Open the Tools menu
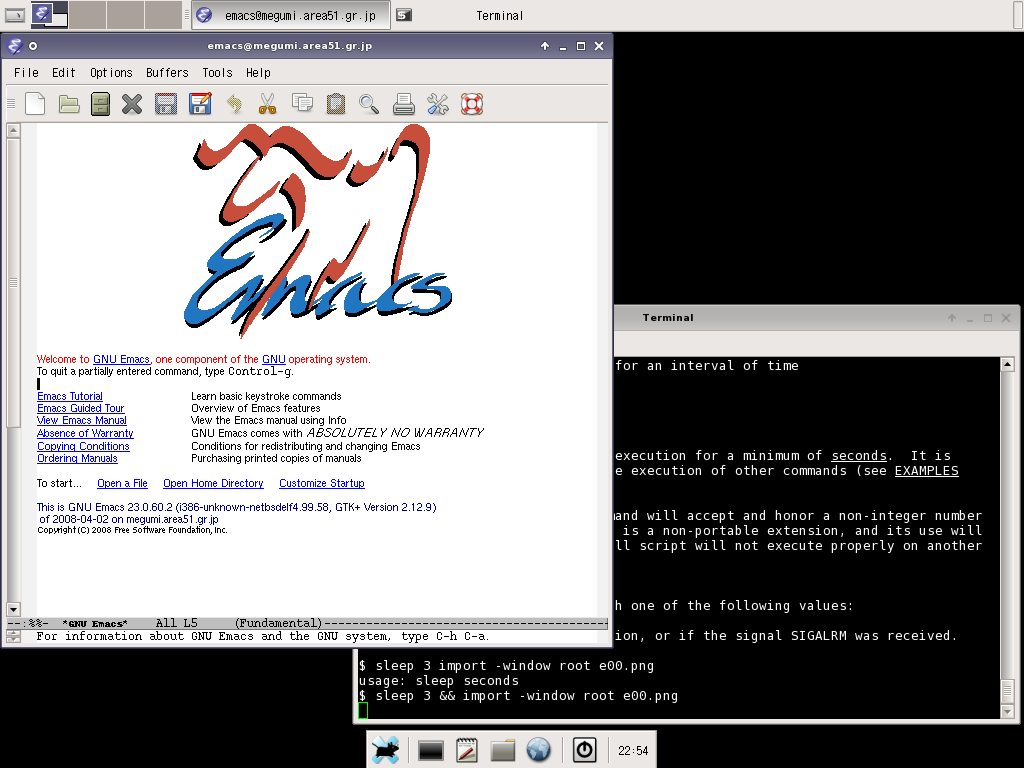 point(217,72)
